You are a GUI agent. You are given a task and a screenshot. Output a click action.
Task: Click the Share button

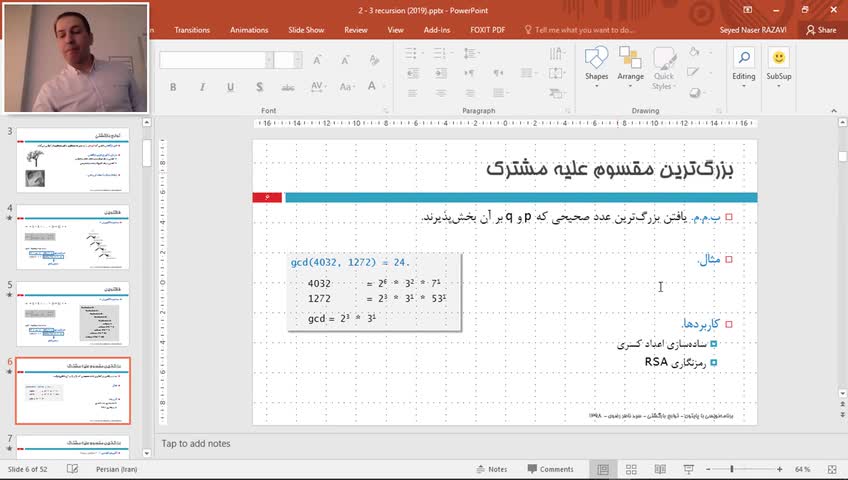(821, 30)
